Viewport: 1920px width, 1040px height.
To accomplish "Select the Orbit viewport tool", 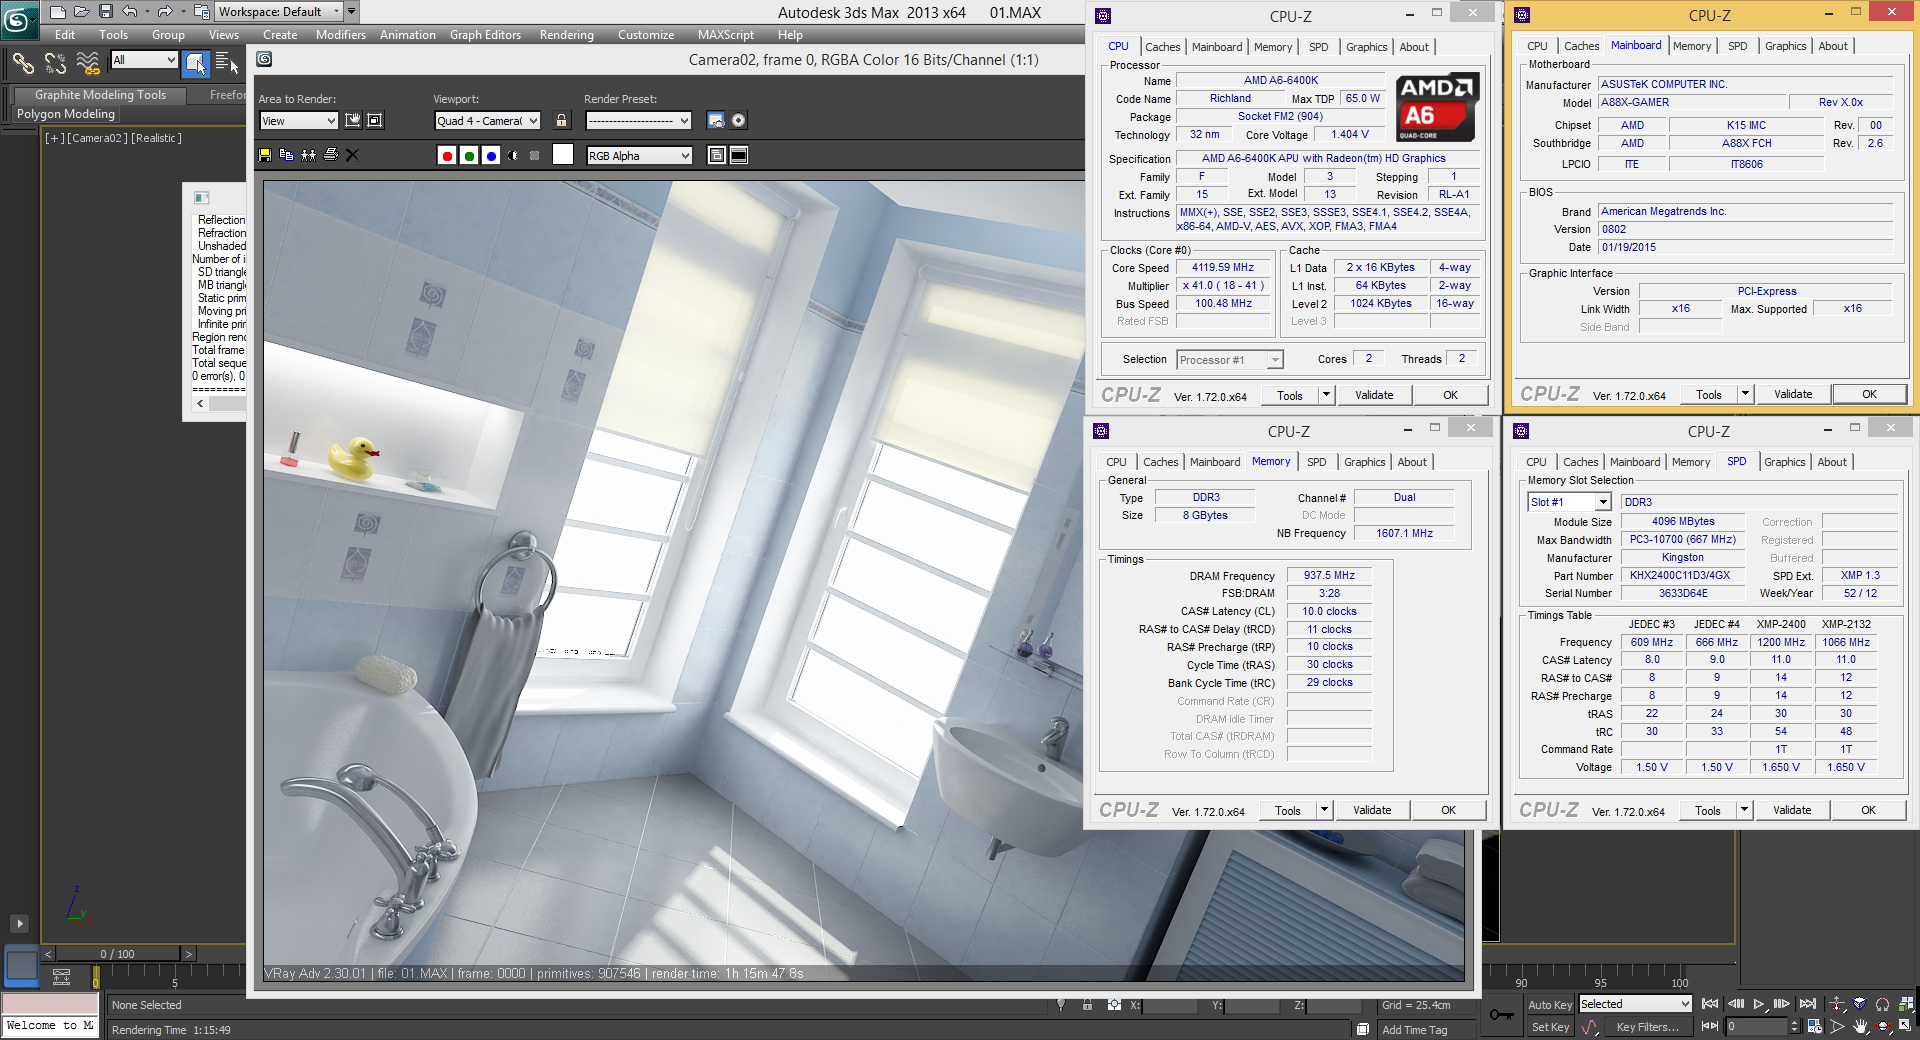I will click(1883, 1026).
